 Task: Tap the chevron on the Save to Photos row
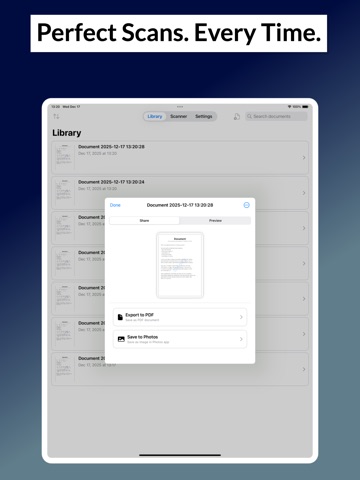click(241, 339)
